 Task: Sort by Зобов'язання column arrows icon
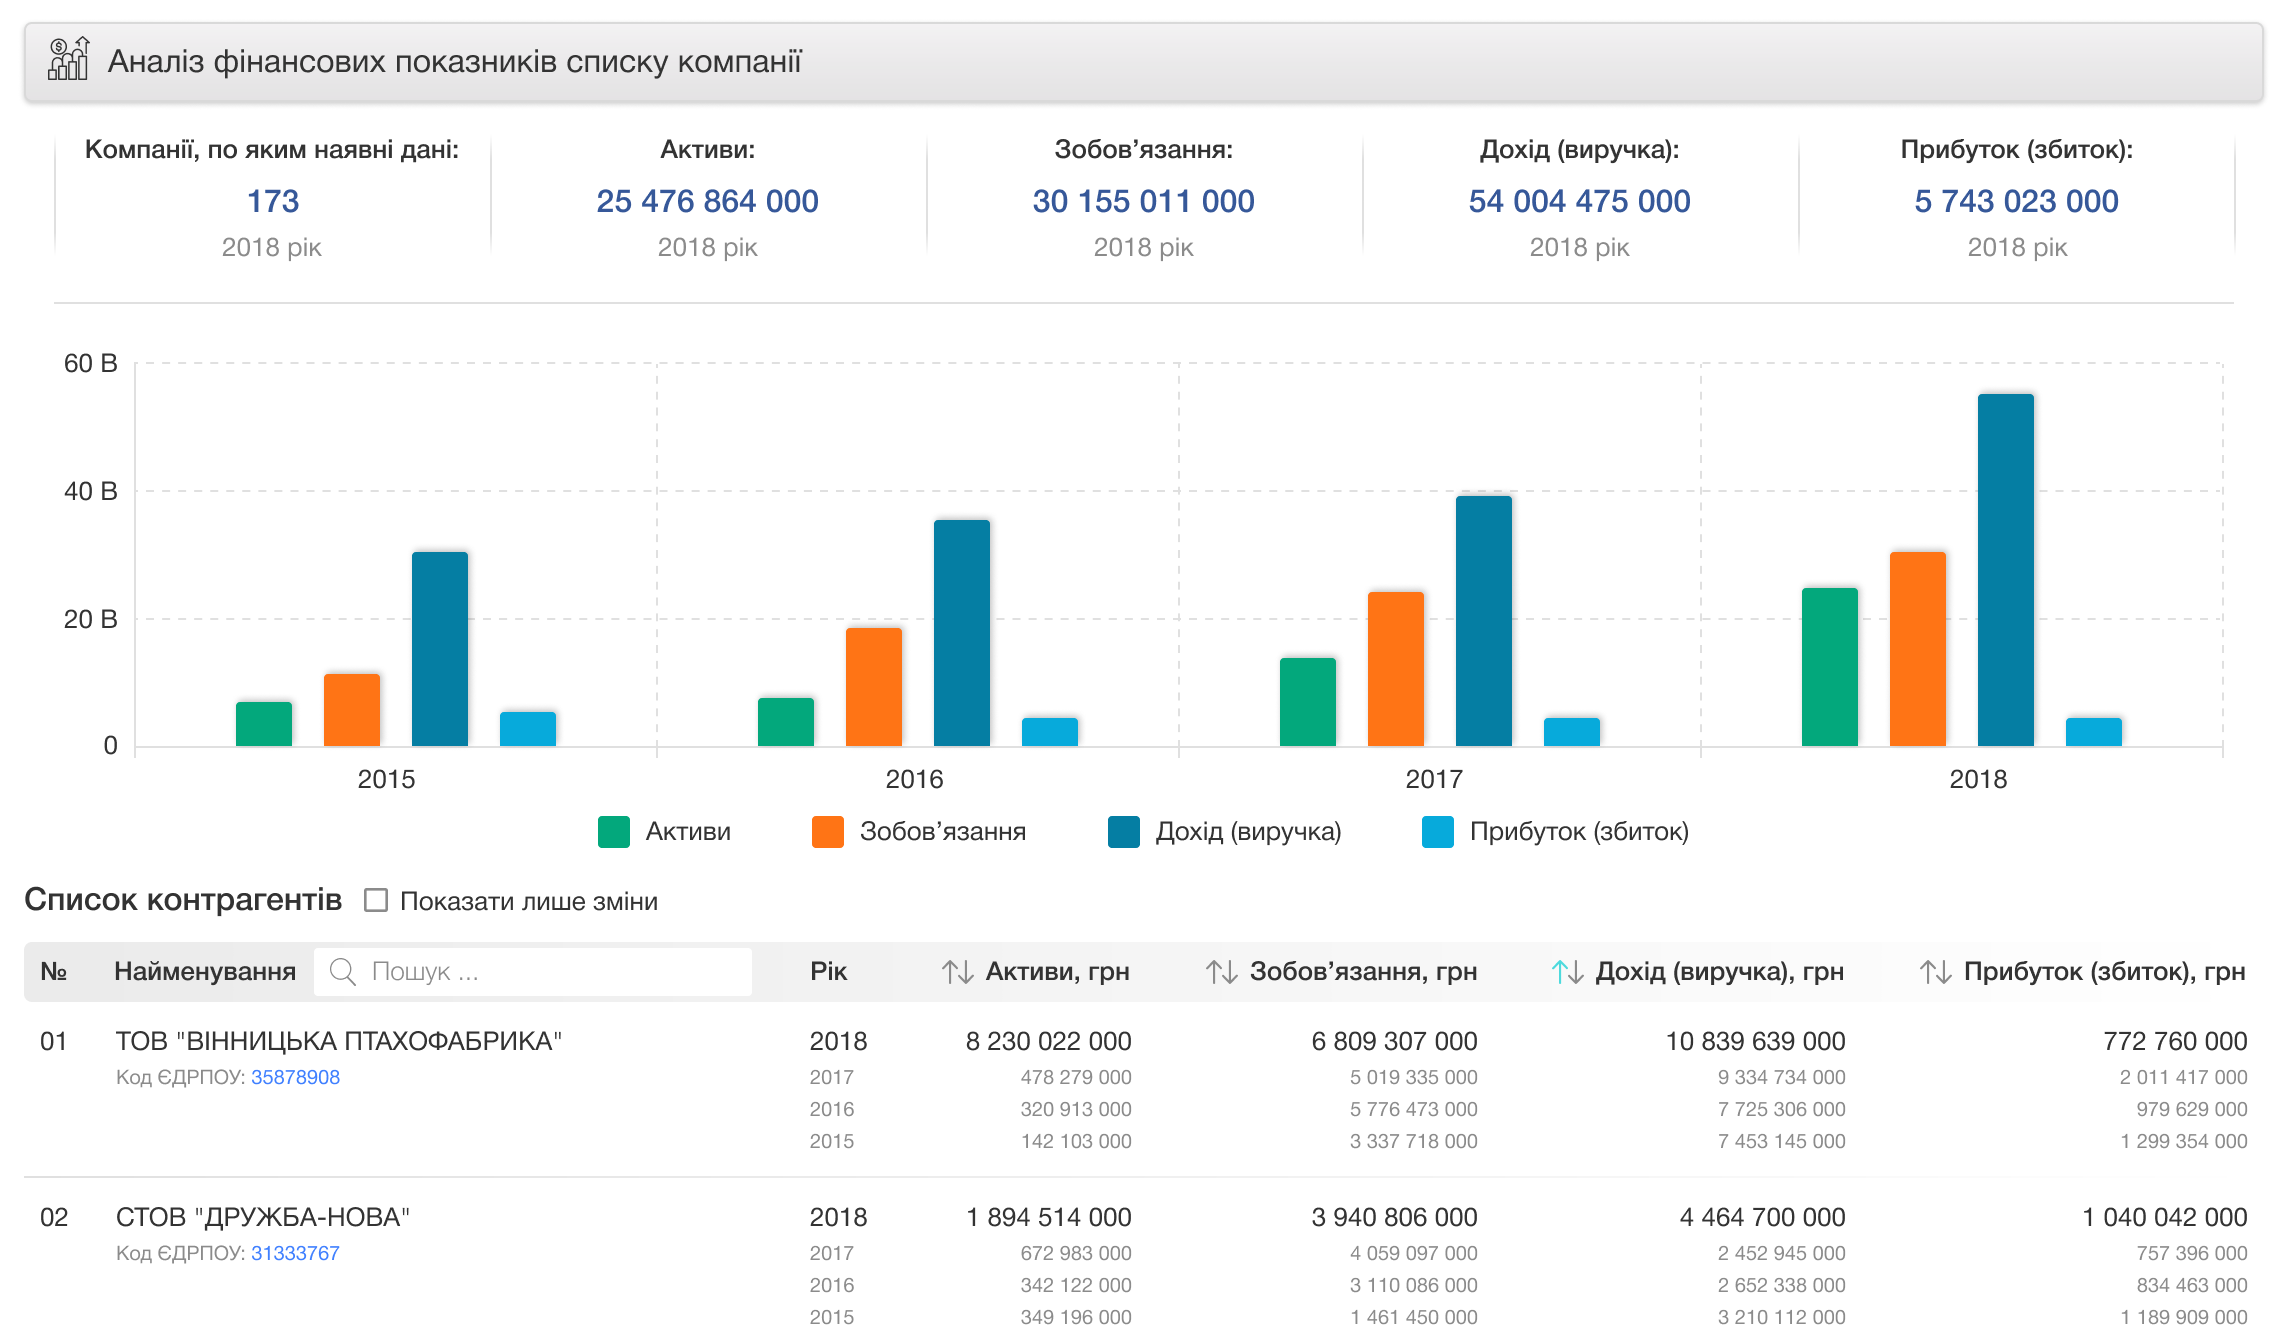1221,971
